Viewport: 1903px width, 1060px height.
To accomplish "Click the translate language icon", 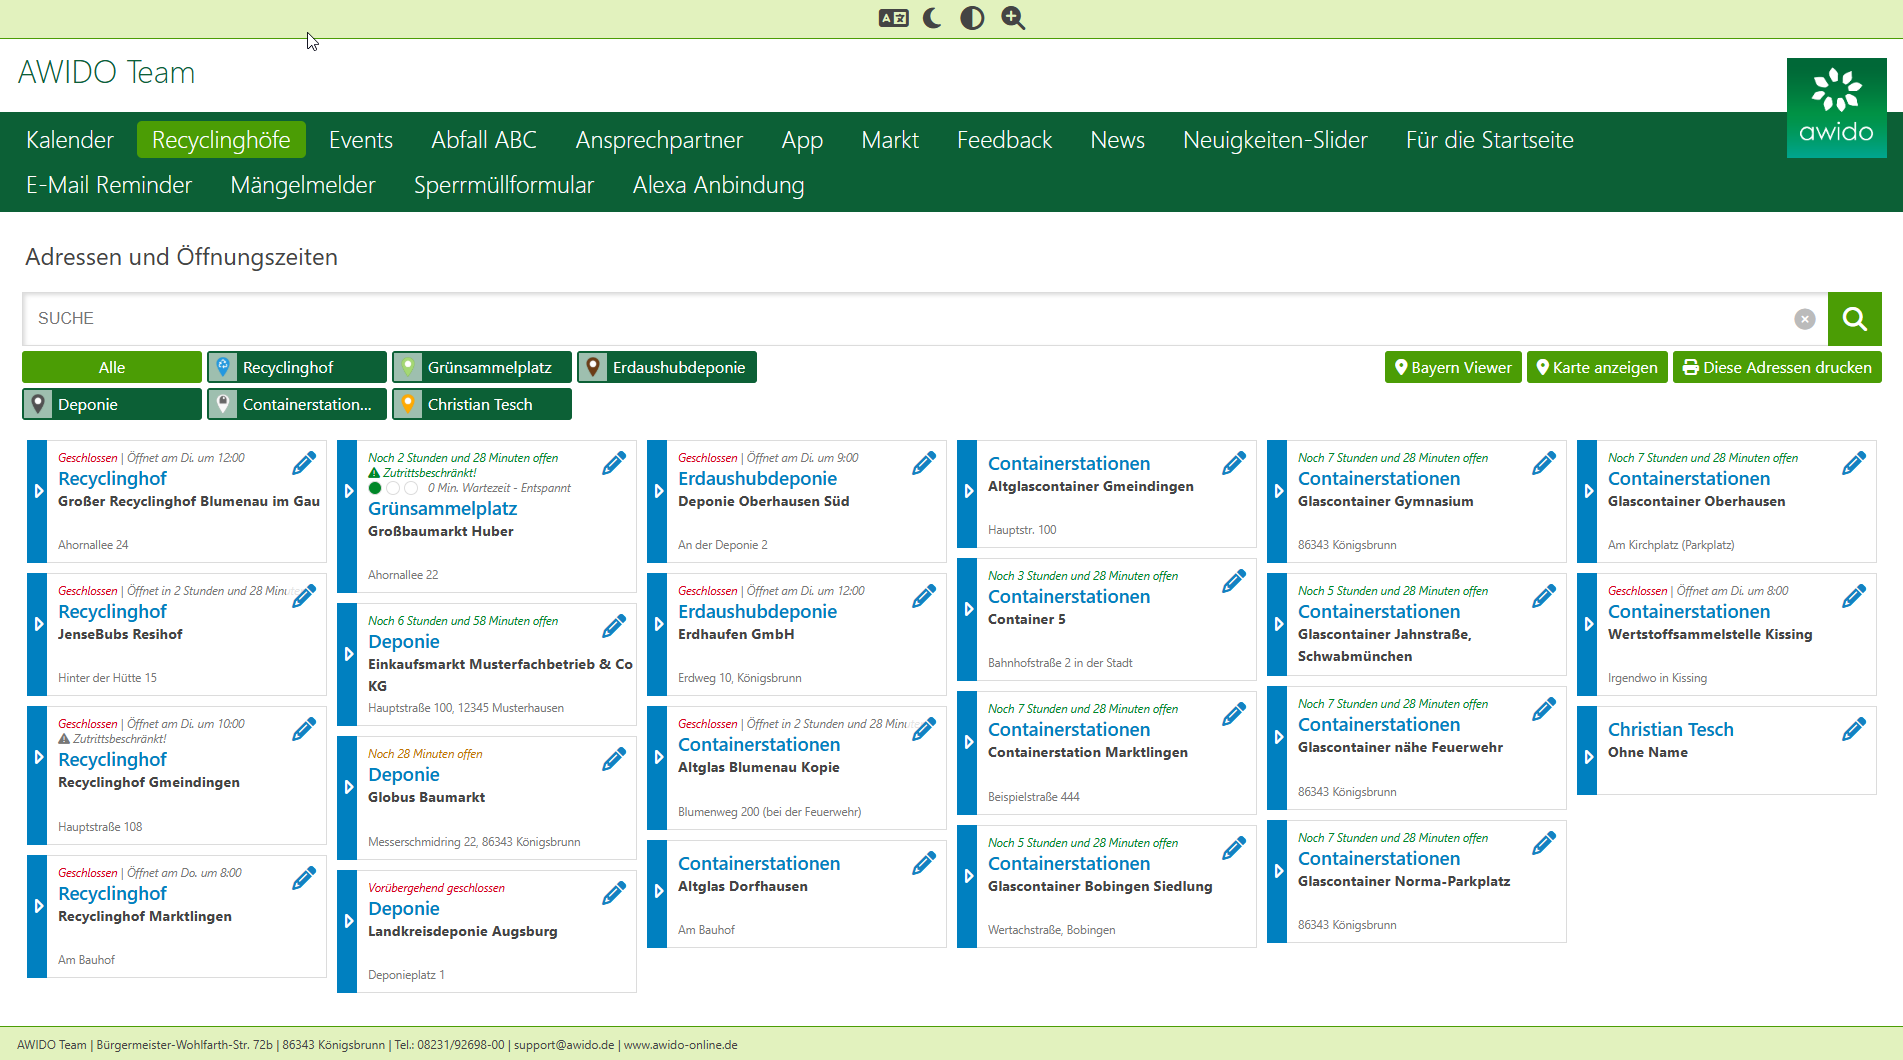I will point(893,18).
